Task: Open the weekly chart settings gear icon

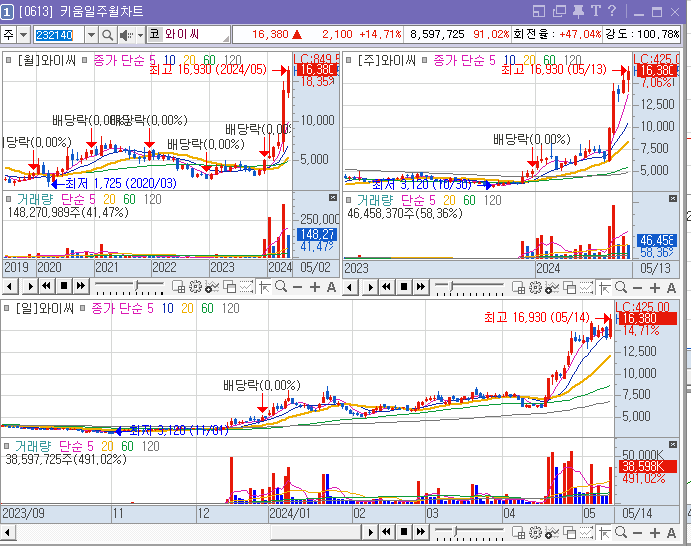Action: (x=535, y=288)
